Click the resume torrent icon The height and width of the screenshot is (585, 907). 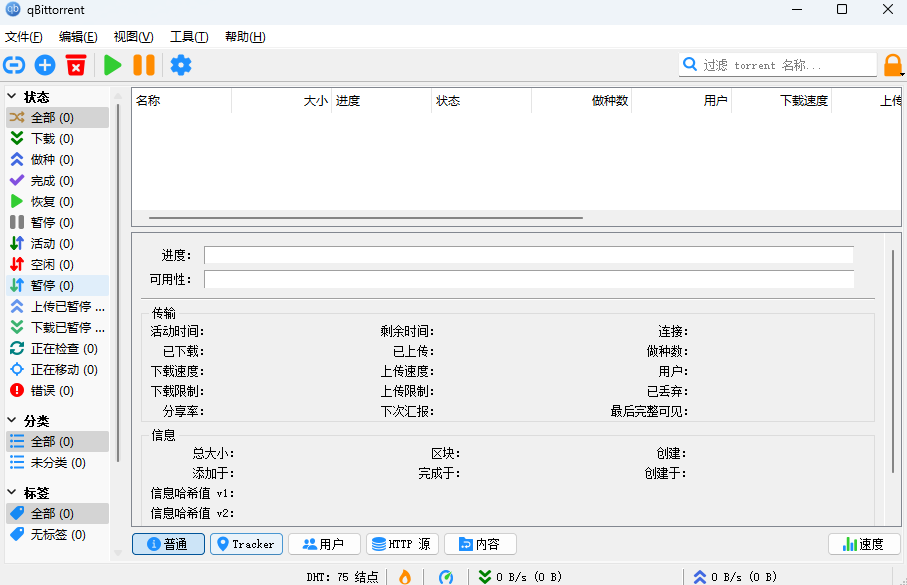pos(112,64)
